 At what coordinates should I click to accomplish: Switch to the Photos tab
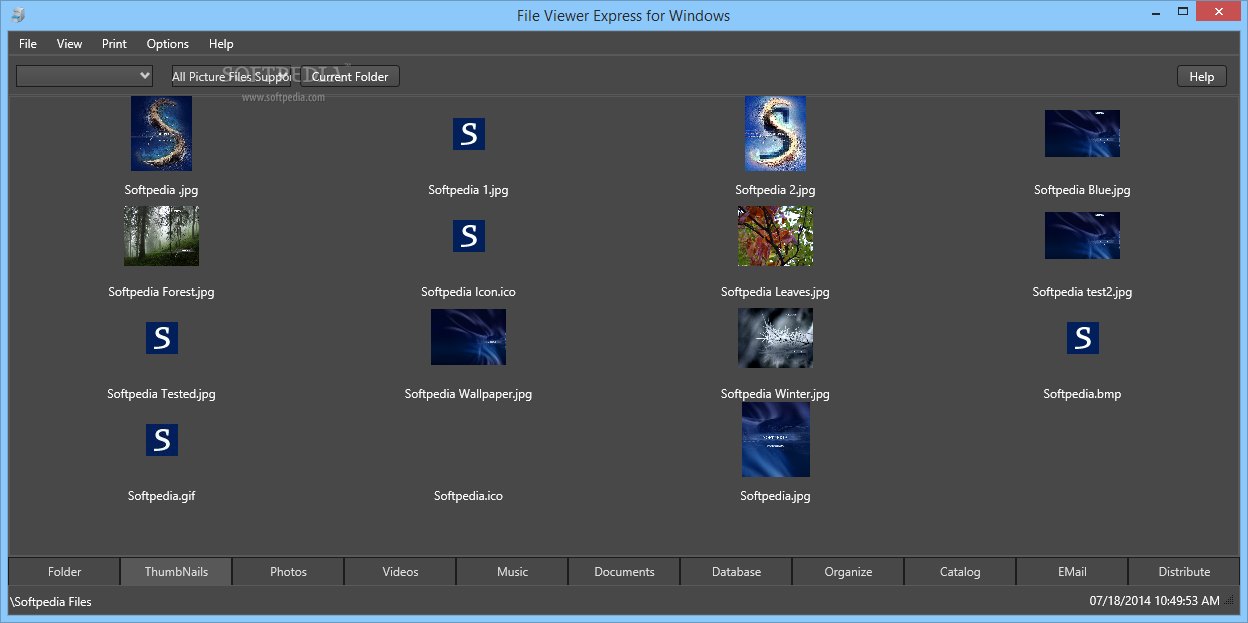pos(289,572)
